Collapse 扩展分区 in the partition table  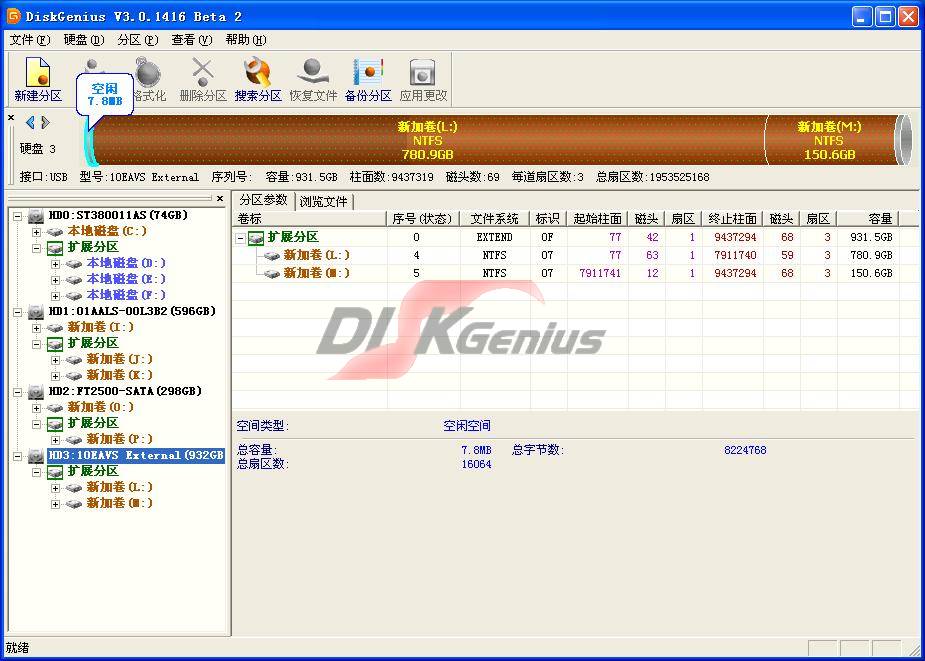240,238
